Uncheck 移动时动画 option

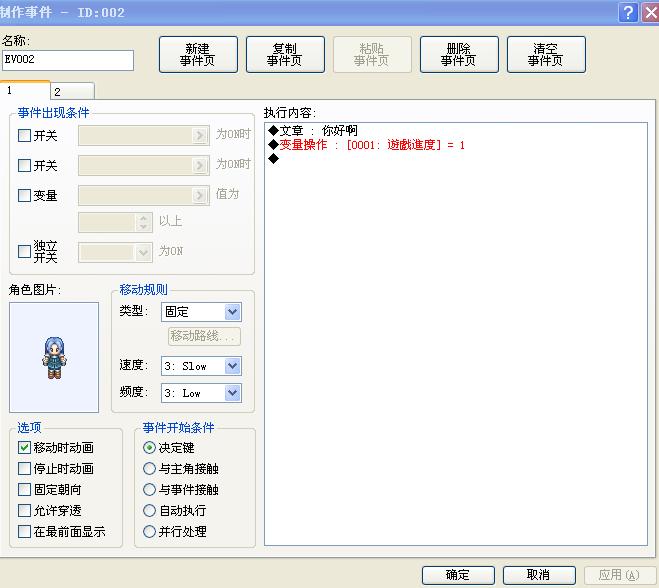pyautogui.click(x=24, y=448)
